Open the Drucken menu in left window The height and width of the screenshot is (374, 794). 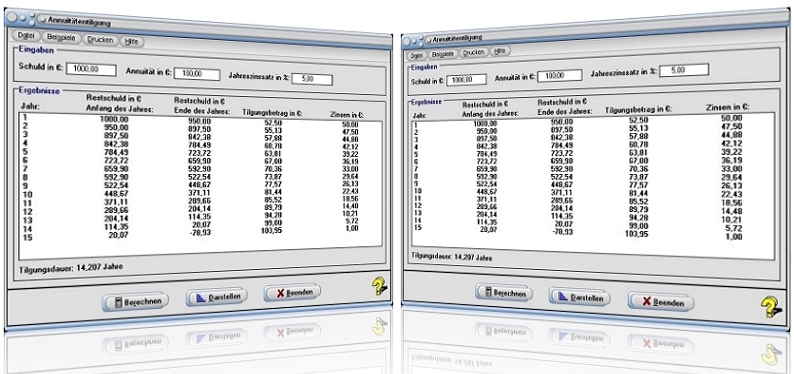pos(100,40)
